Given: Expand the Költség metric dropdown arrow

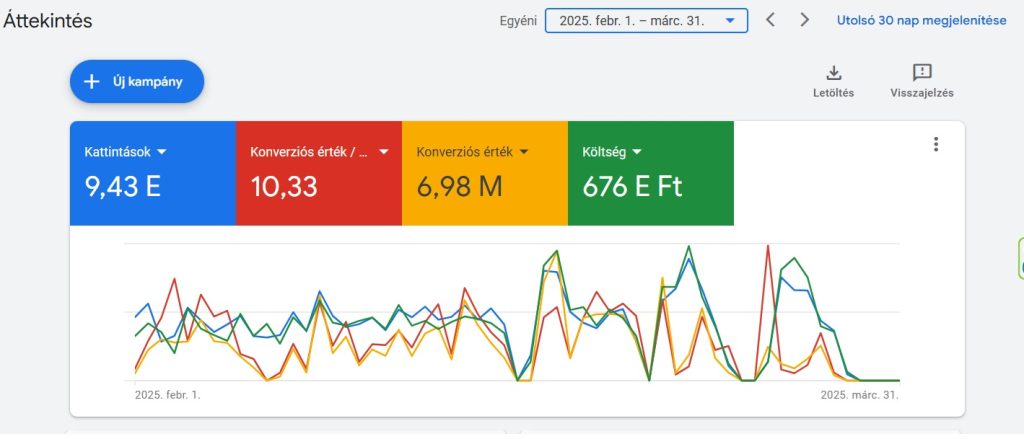Looking at the screenshot, I should coord(636,152).
